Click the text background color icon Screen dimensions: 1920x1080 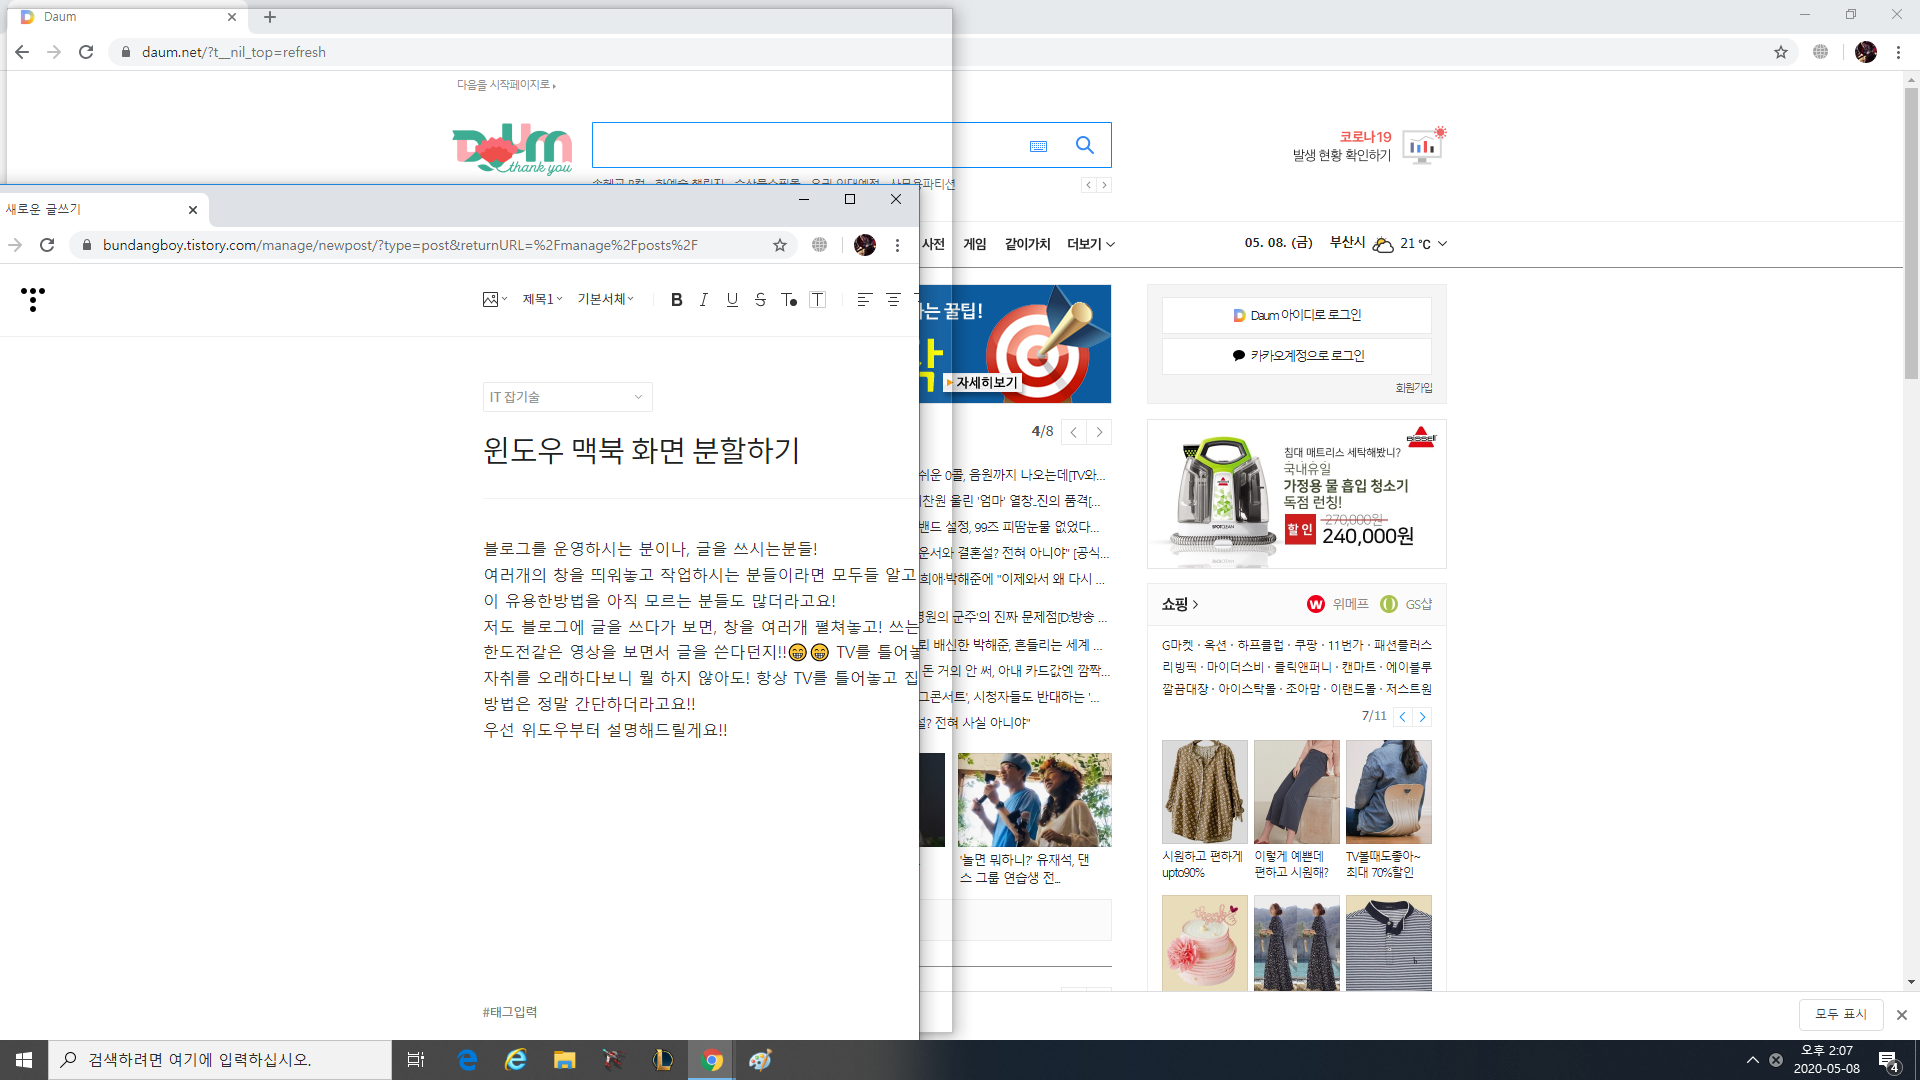point(817,299)
